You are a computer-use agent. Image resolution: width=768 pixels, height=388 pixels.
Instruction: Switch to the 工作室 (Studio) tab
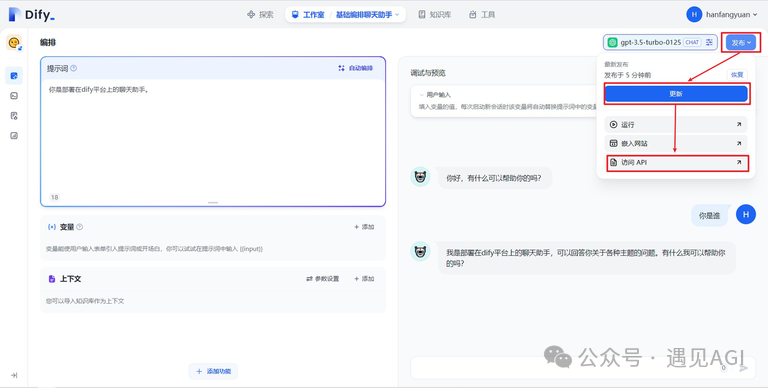(308, 15)
